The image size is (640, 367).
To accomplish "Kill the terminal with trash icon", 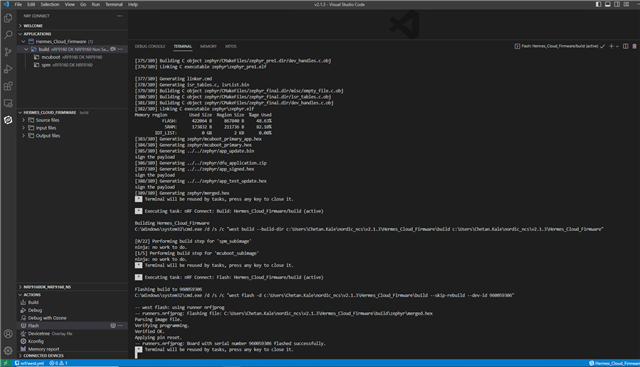I will click(634, 47).
